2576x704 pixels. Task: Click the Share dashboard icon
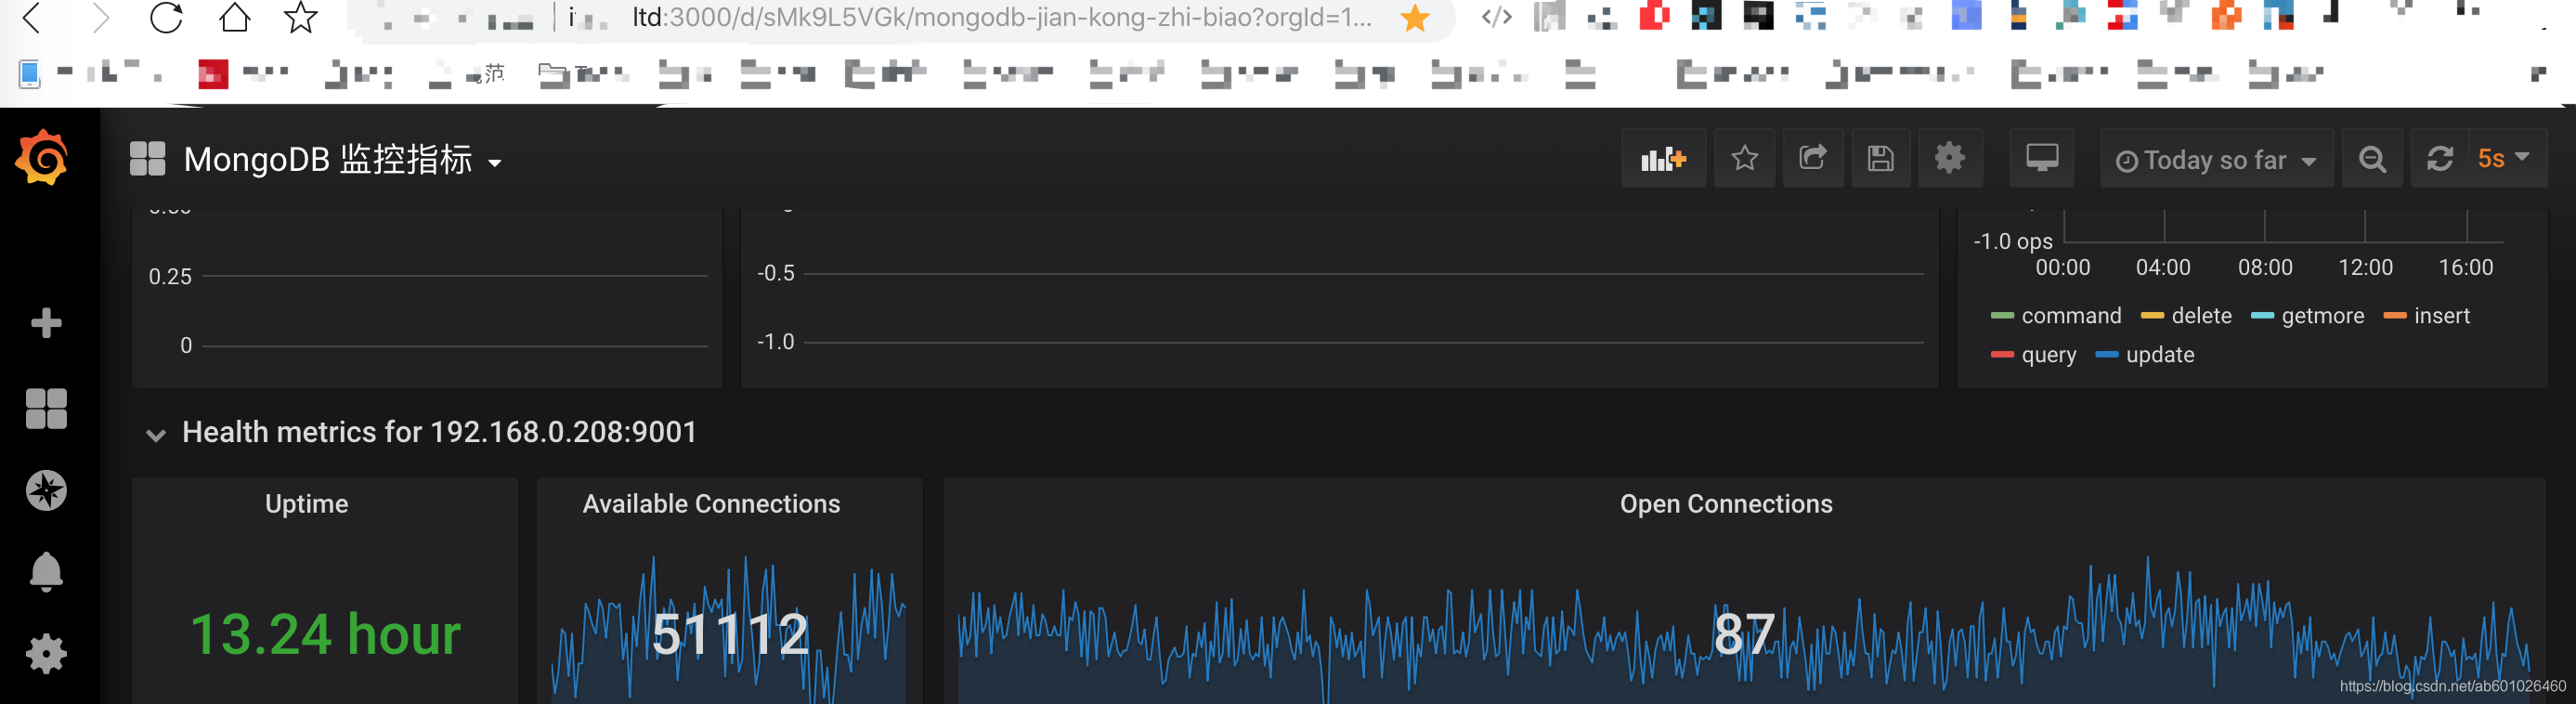[1813, 158]
